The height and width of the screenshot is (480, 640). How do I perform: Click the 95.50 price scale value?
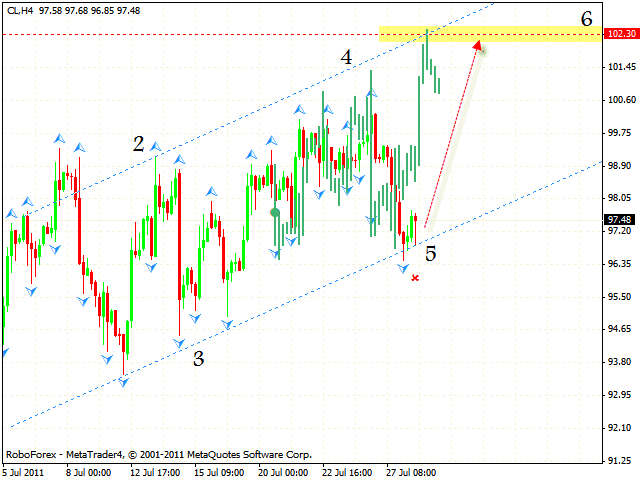click(620, 297)
